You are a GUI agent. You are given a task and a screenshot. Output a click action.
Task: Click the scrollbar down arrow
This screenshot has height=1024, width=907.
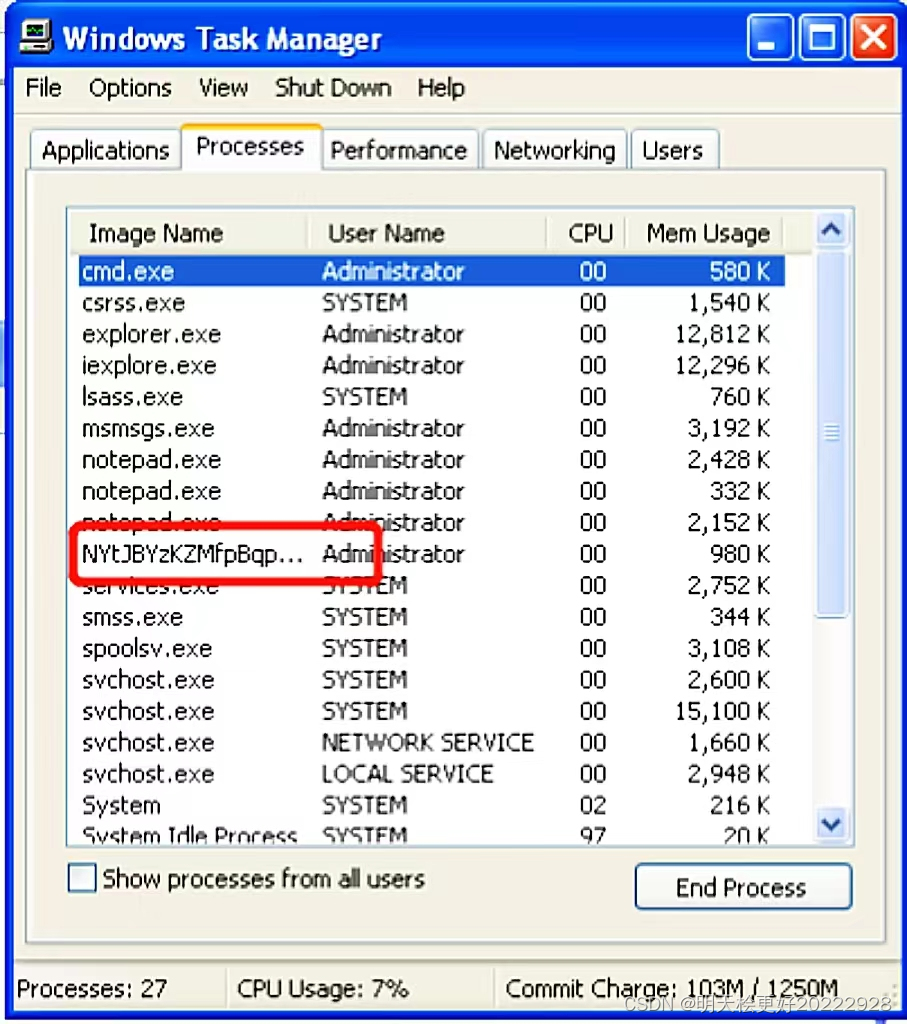[831, 824]
